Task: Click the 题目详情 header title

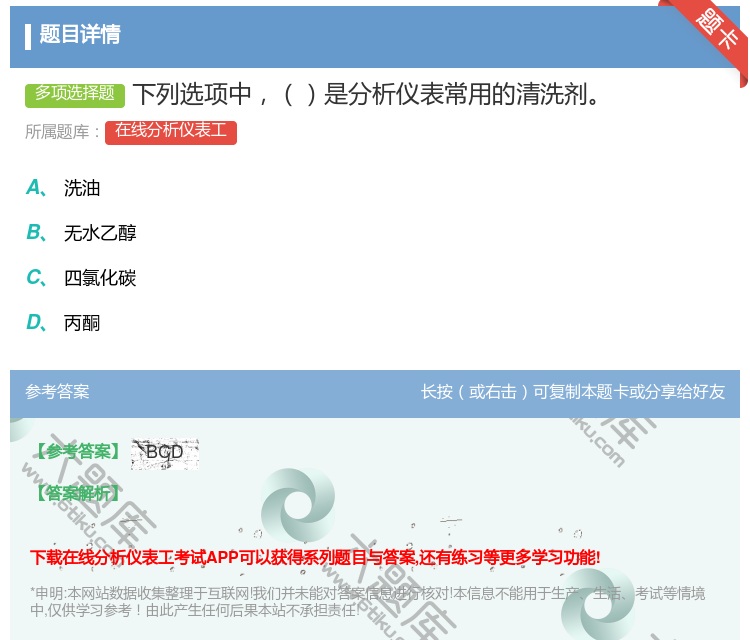Action: click(x=80, y=34)
